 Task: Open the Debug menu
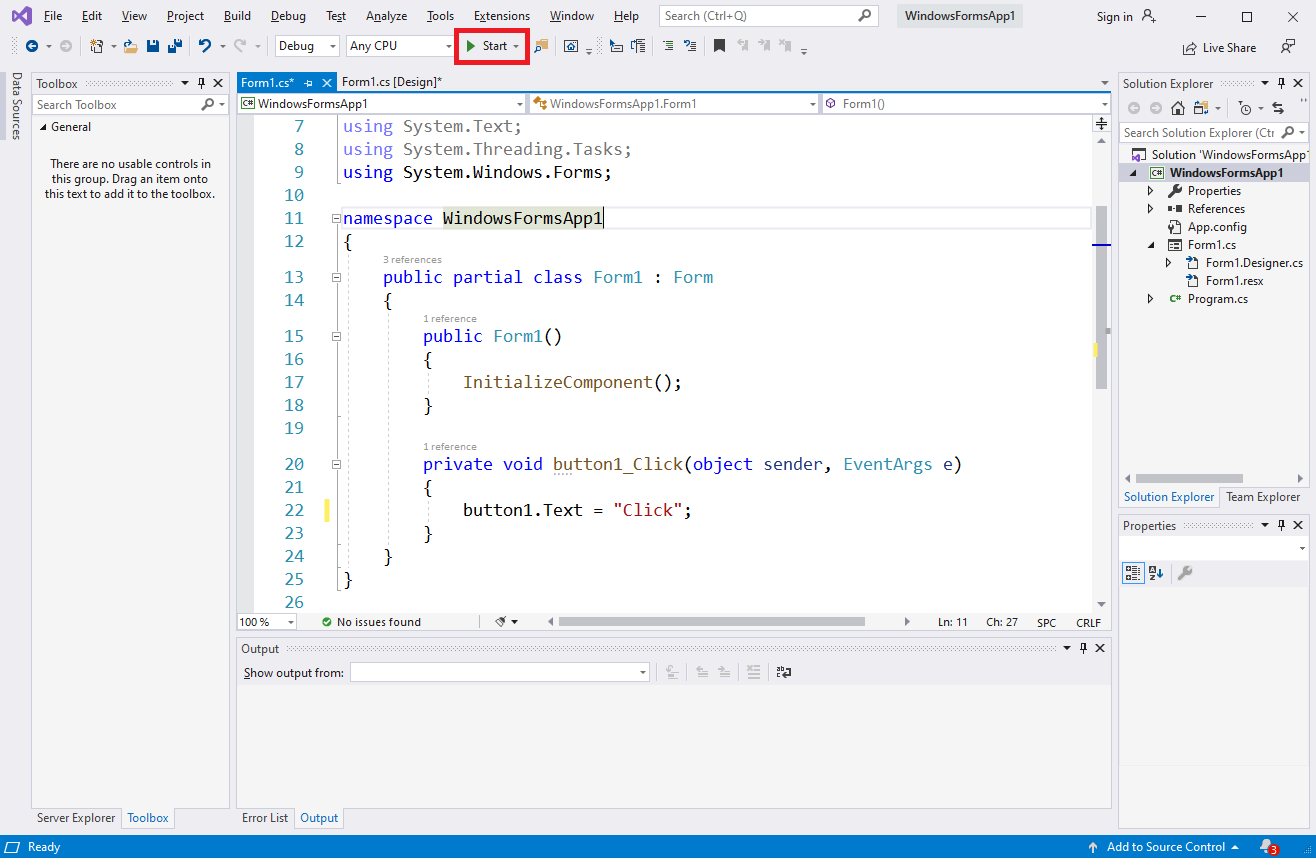point(288,16)
